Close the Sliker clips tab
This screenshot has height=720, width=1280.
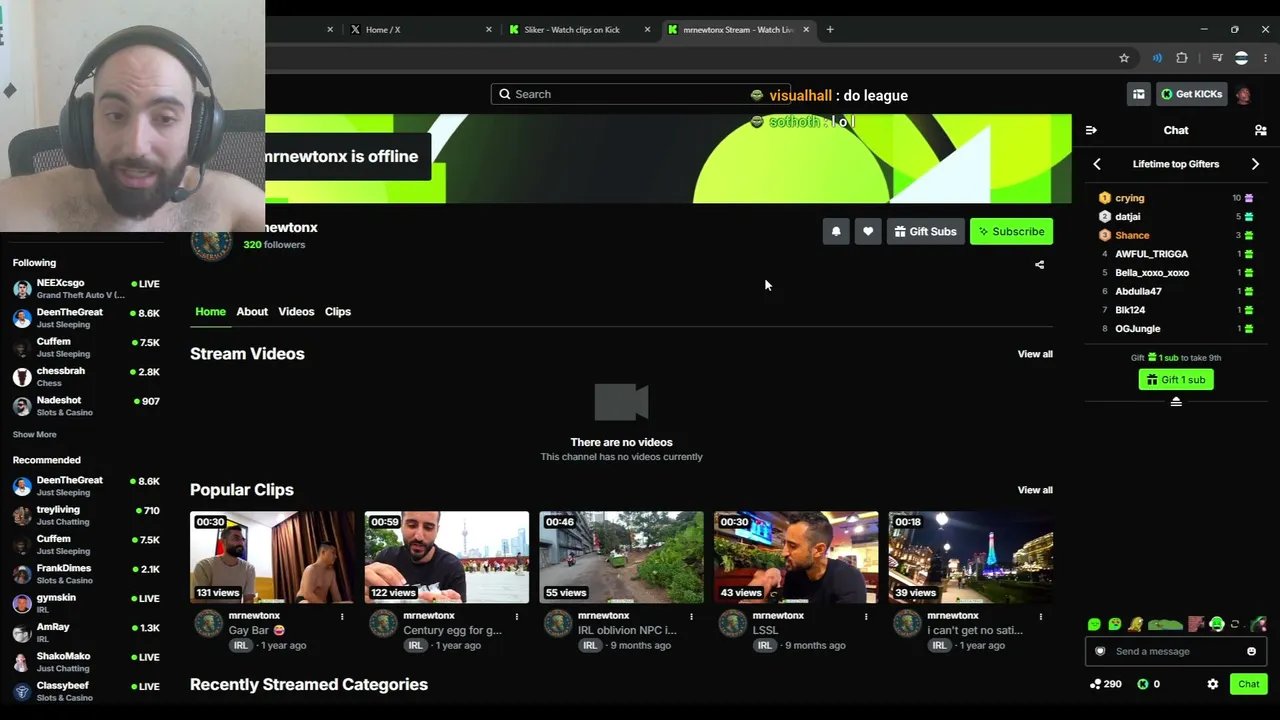coord(647,30)
